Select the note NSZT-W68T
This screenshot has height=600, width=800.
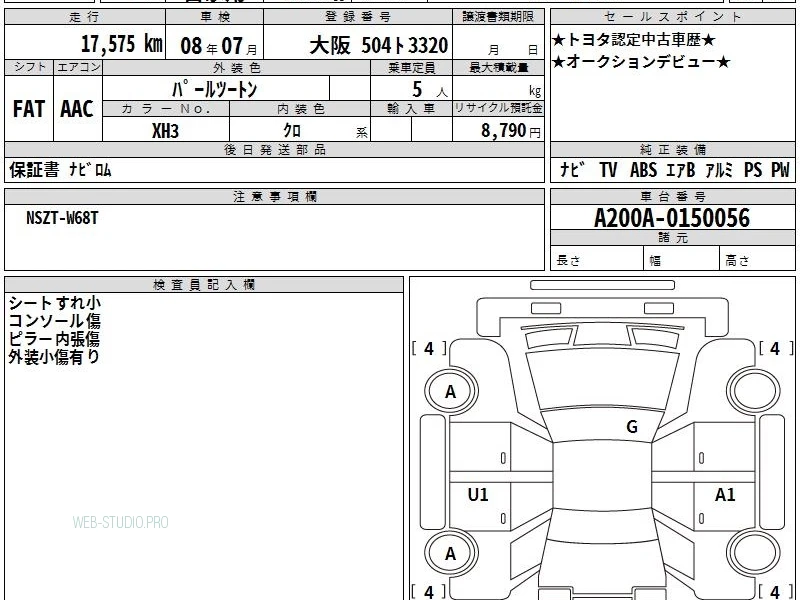pyautogui.click(x=62, y=218)
